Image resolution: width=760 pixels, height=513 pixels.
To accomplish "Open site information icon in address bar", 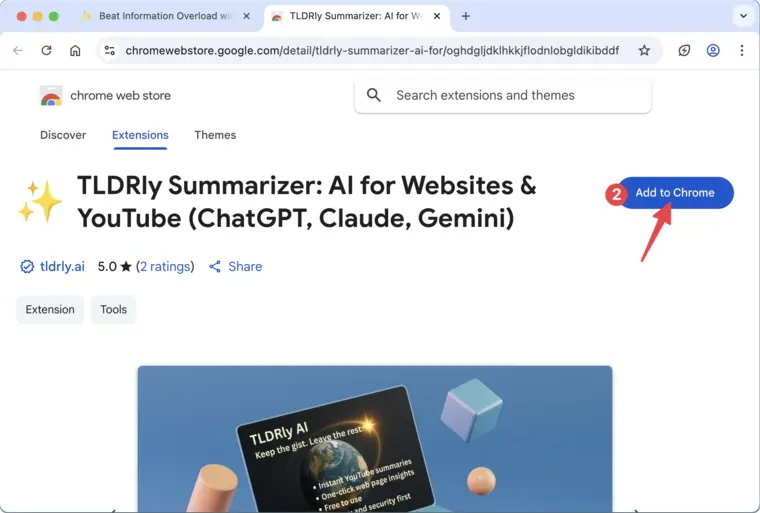I will point(110,50).
